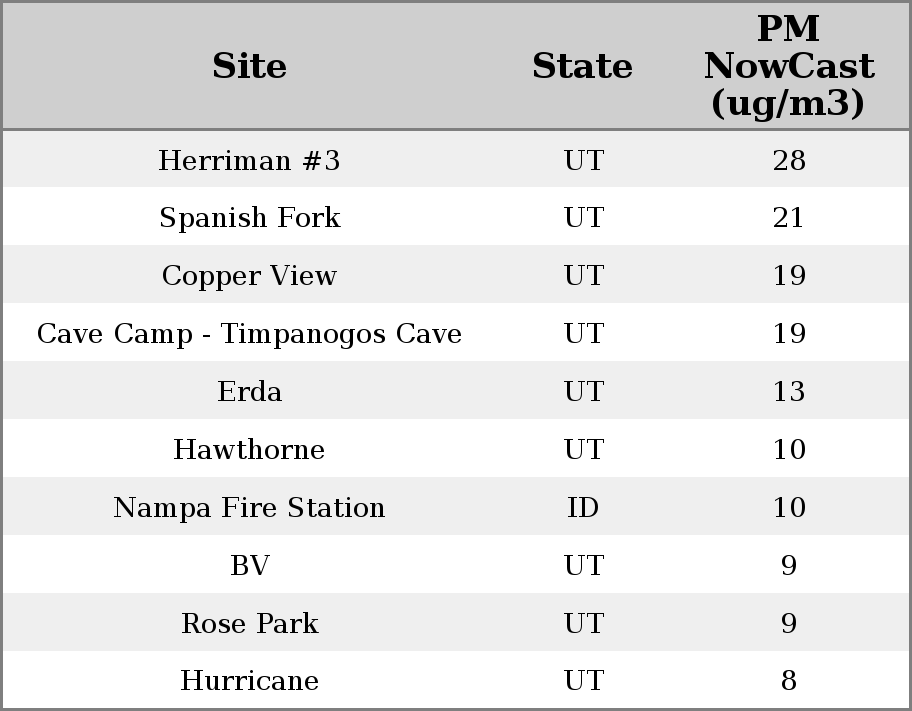Click the Nampa Fire Station site

point(249,508)
